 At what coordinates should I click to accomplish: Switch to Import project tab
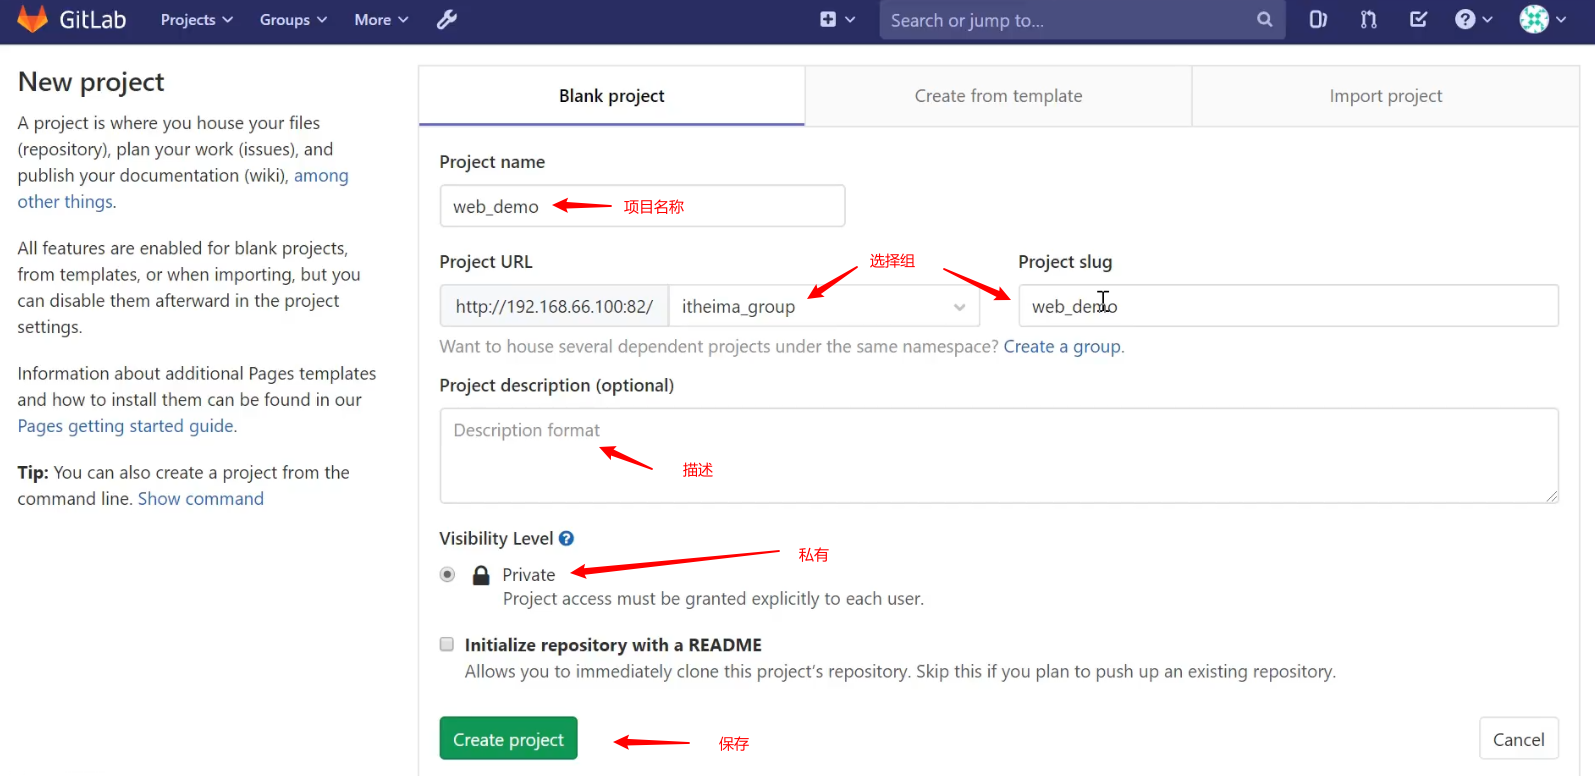tap(1385, 96)
